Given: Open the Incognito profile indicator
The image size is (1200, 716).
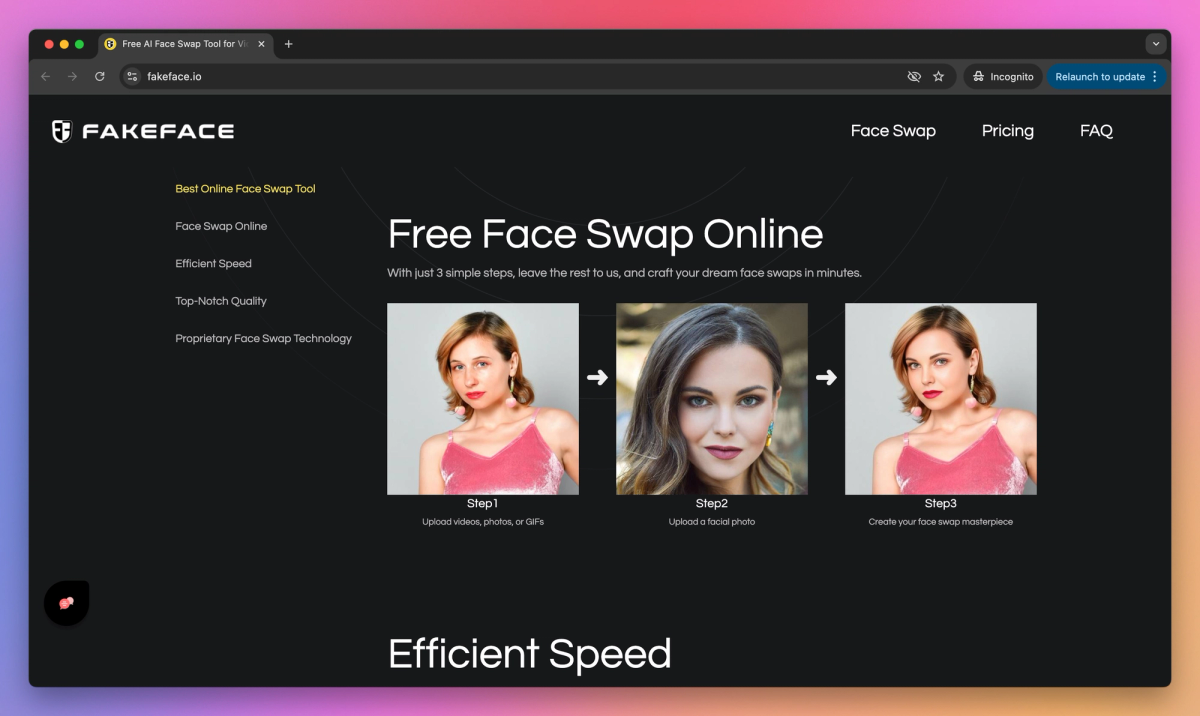Looking at the screenshot, I should 1003,76.
